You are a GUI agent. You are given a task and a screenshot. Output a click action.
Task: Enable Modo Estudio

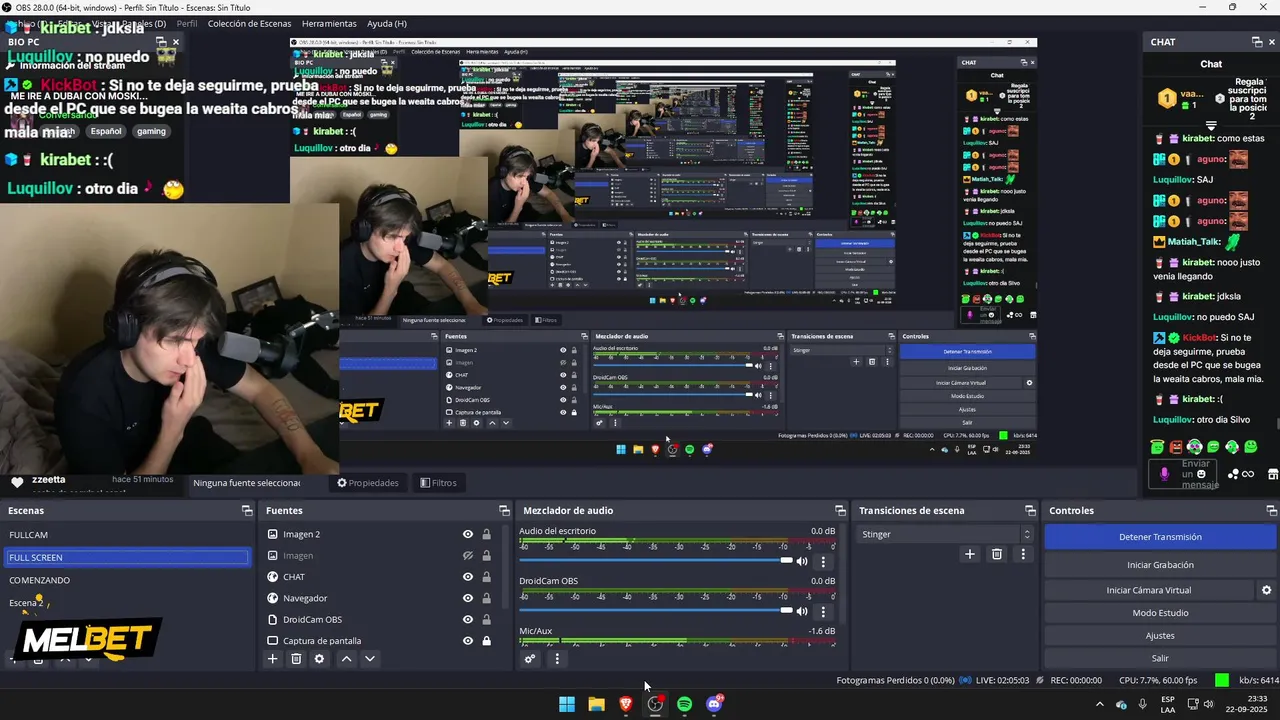1160,613
